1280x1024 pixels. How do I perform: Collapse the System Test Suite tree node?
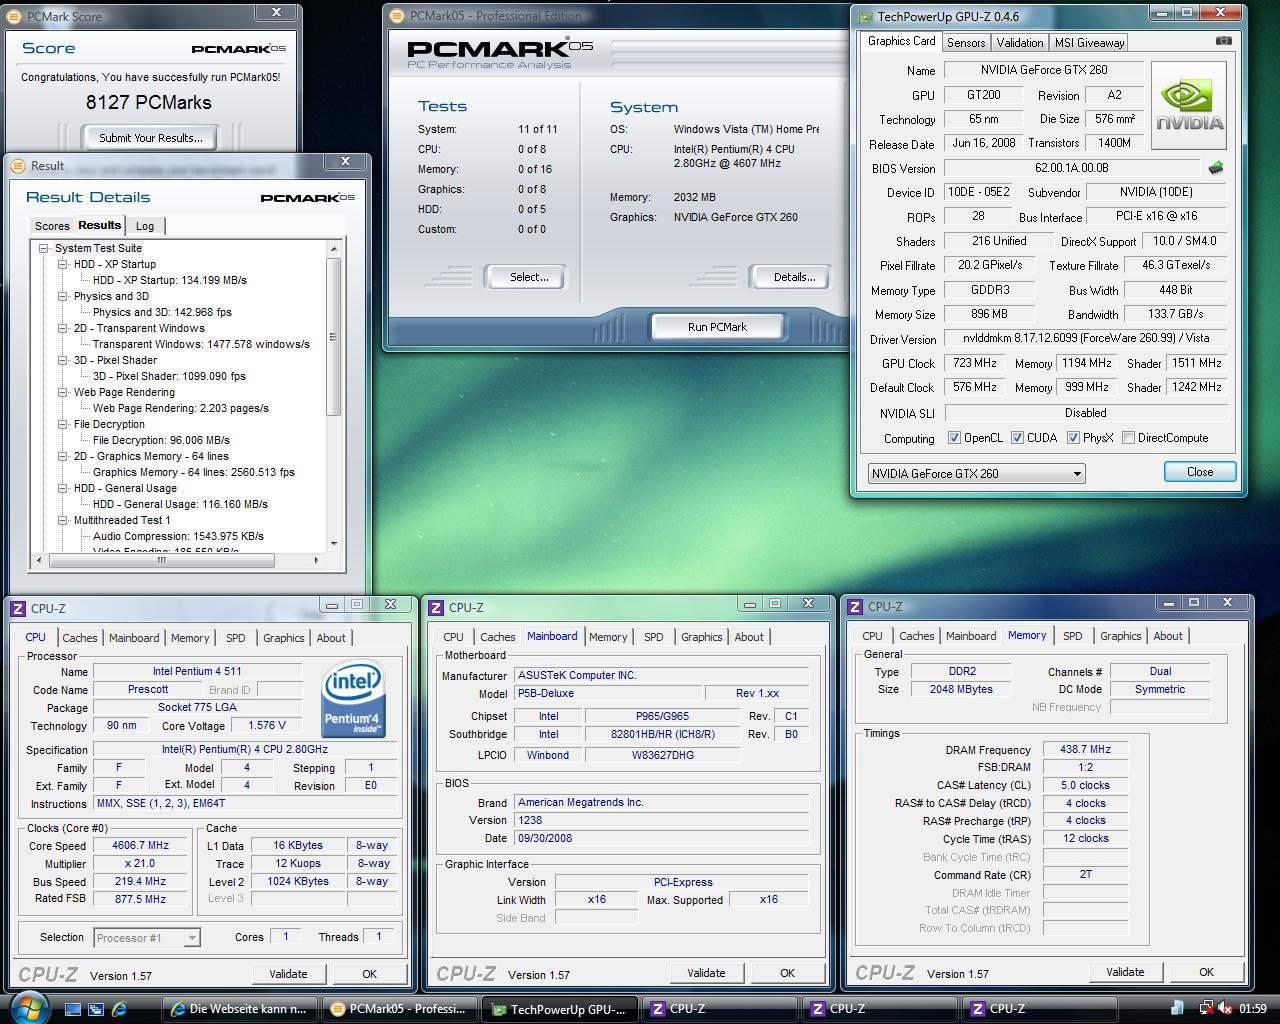coord(44,248)
